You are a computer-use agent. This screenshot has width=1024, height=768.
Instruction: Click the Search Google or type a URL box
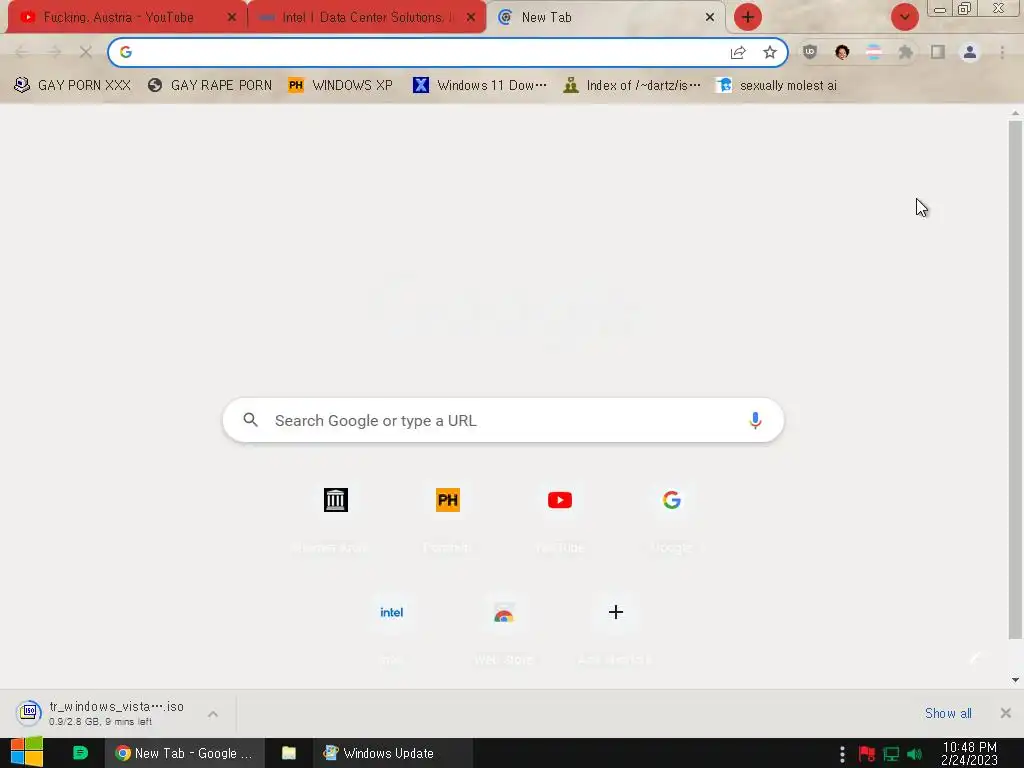(x=503, y=421)
